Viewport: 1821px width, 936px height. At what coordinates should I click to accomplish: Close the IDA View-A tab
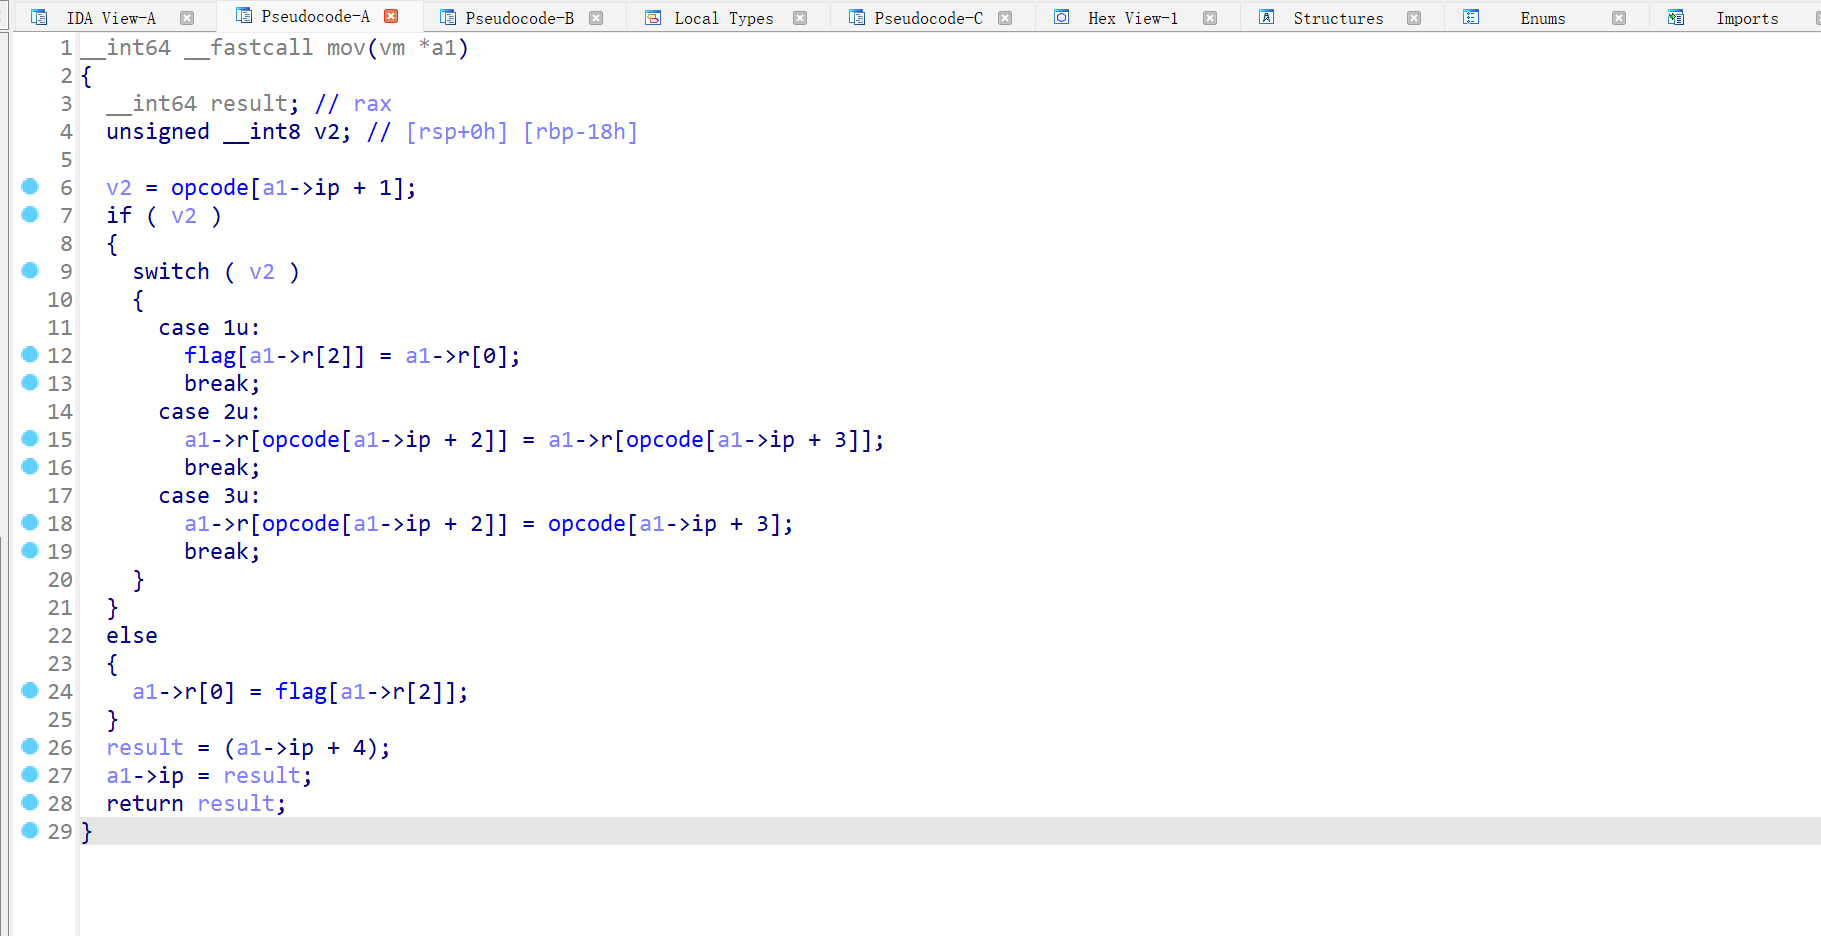[x=187, y=18]
